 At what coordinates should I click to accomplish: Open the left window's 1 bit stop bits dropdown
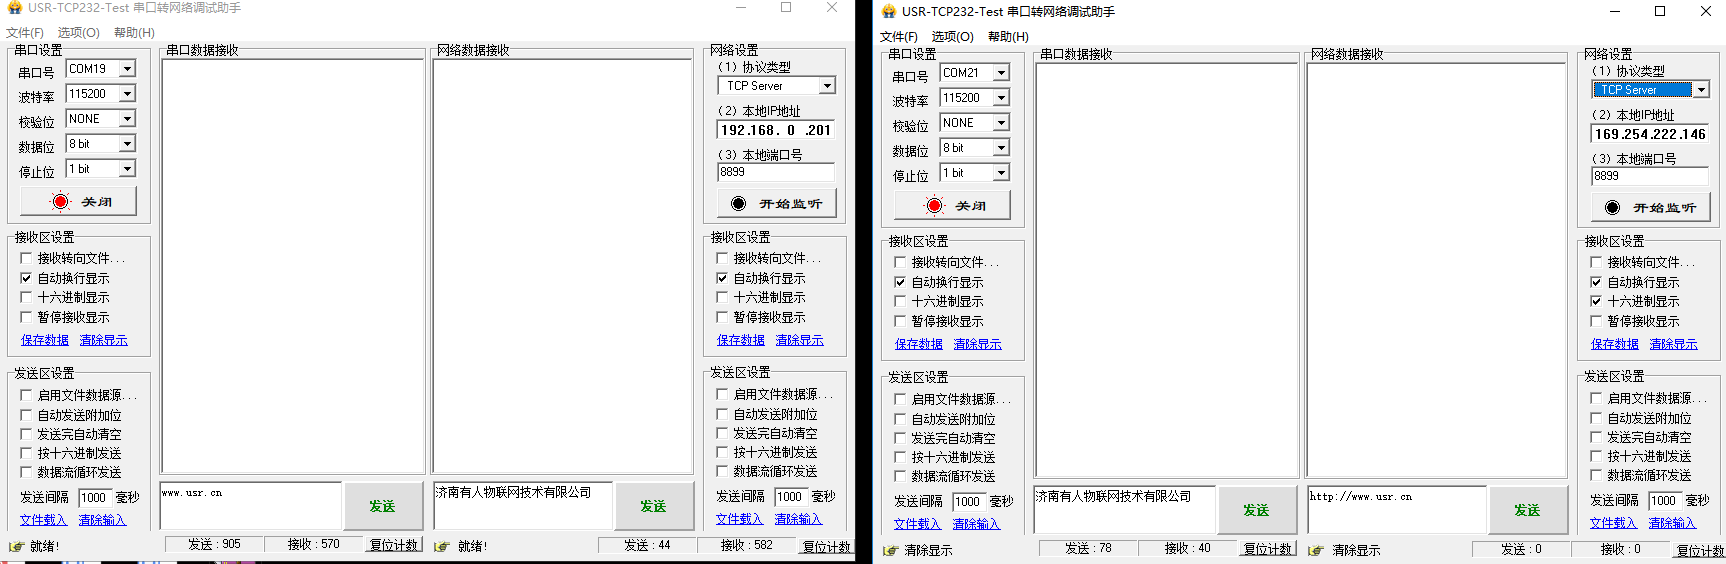click(127, 169)
